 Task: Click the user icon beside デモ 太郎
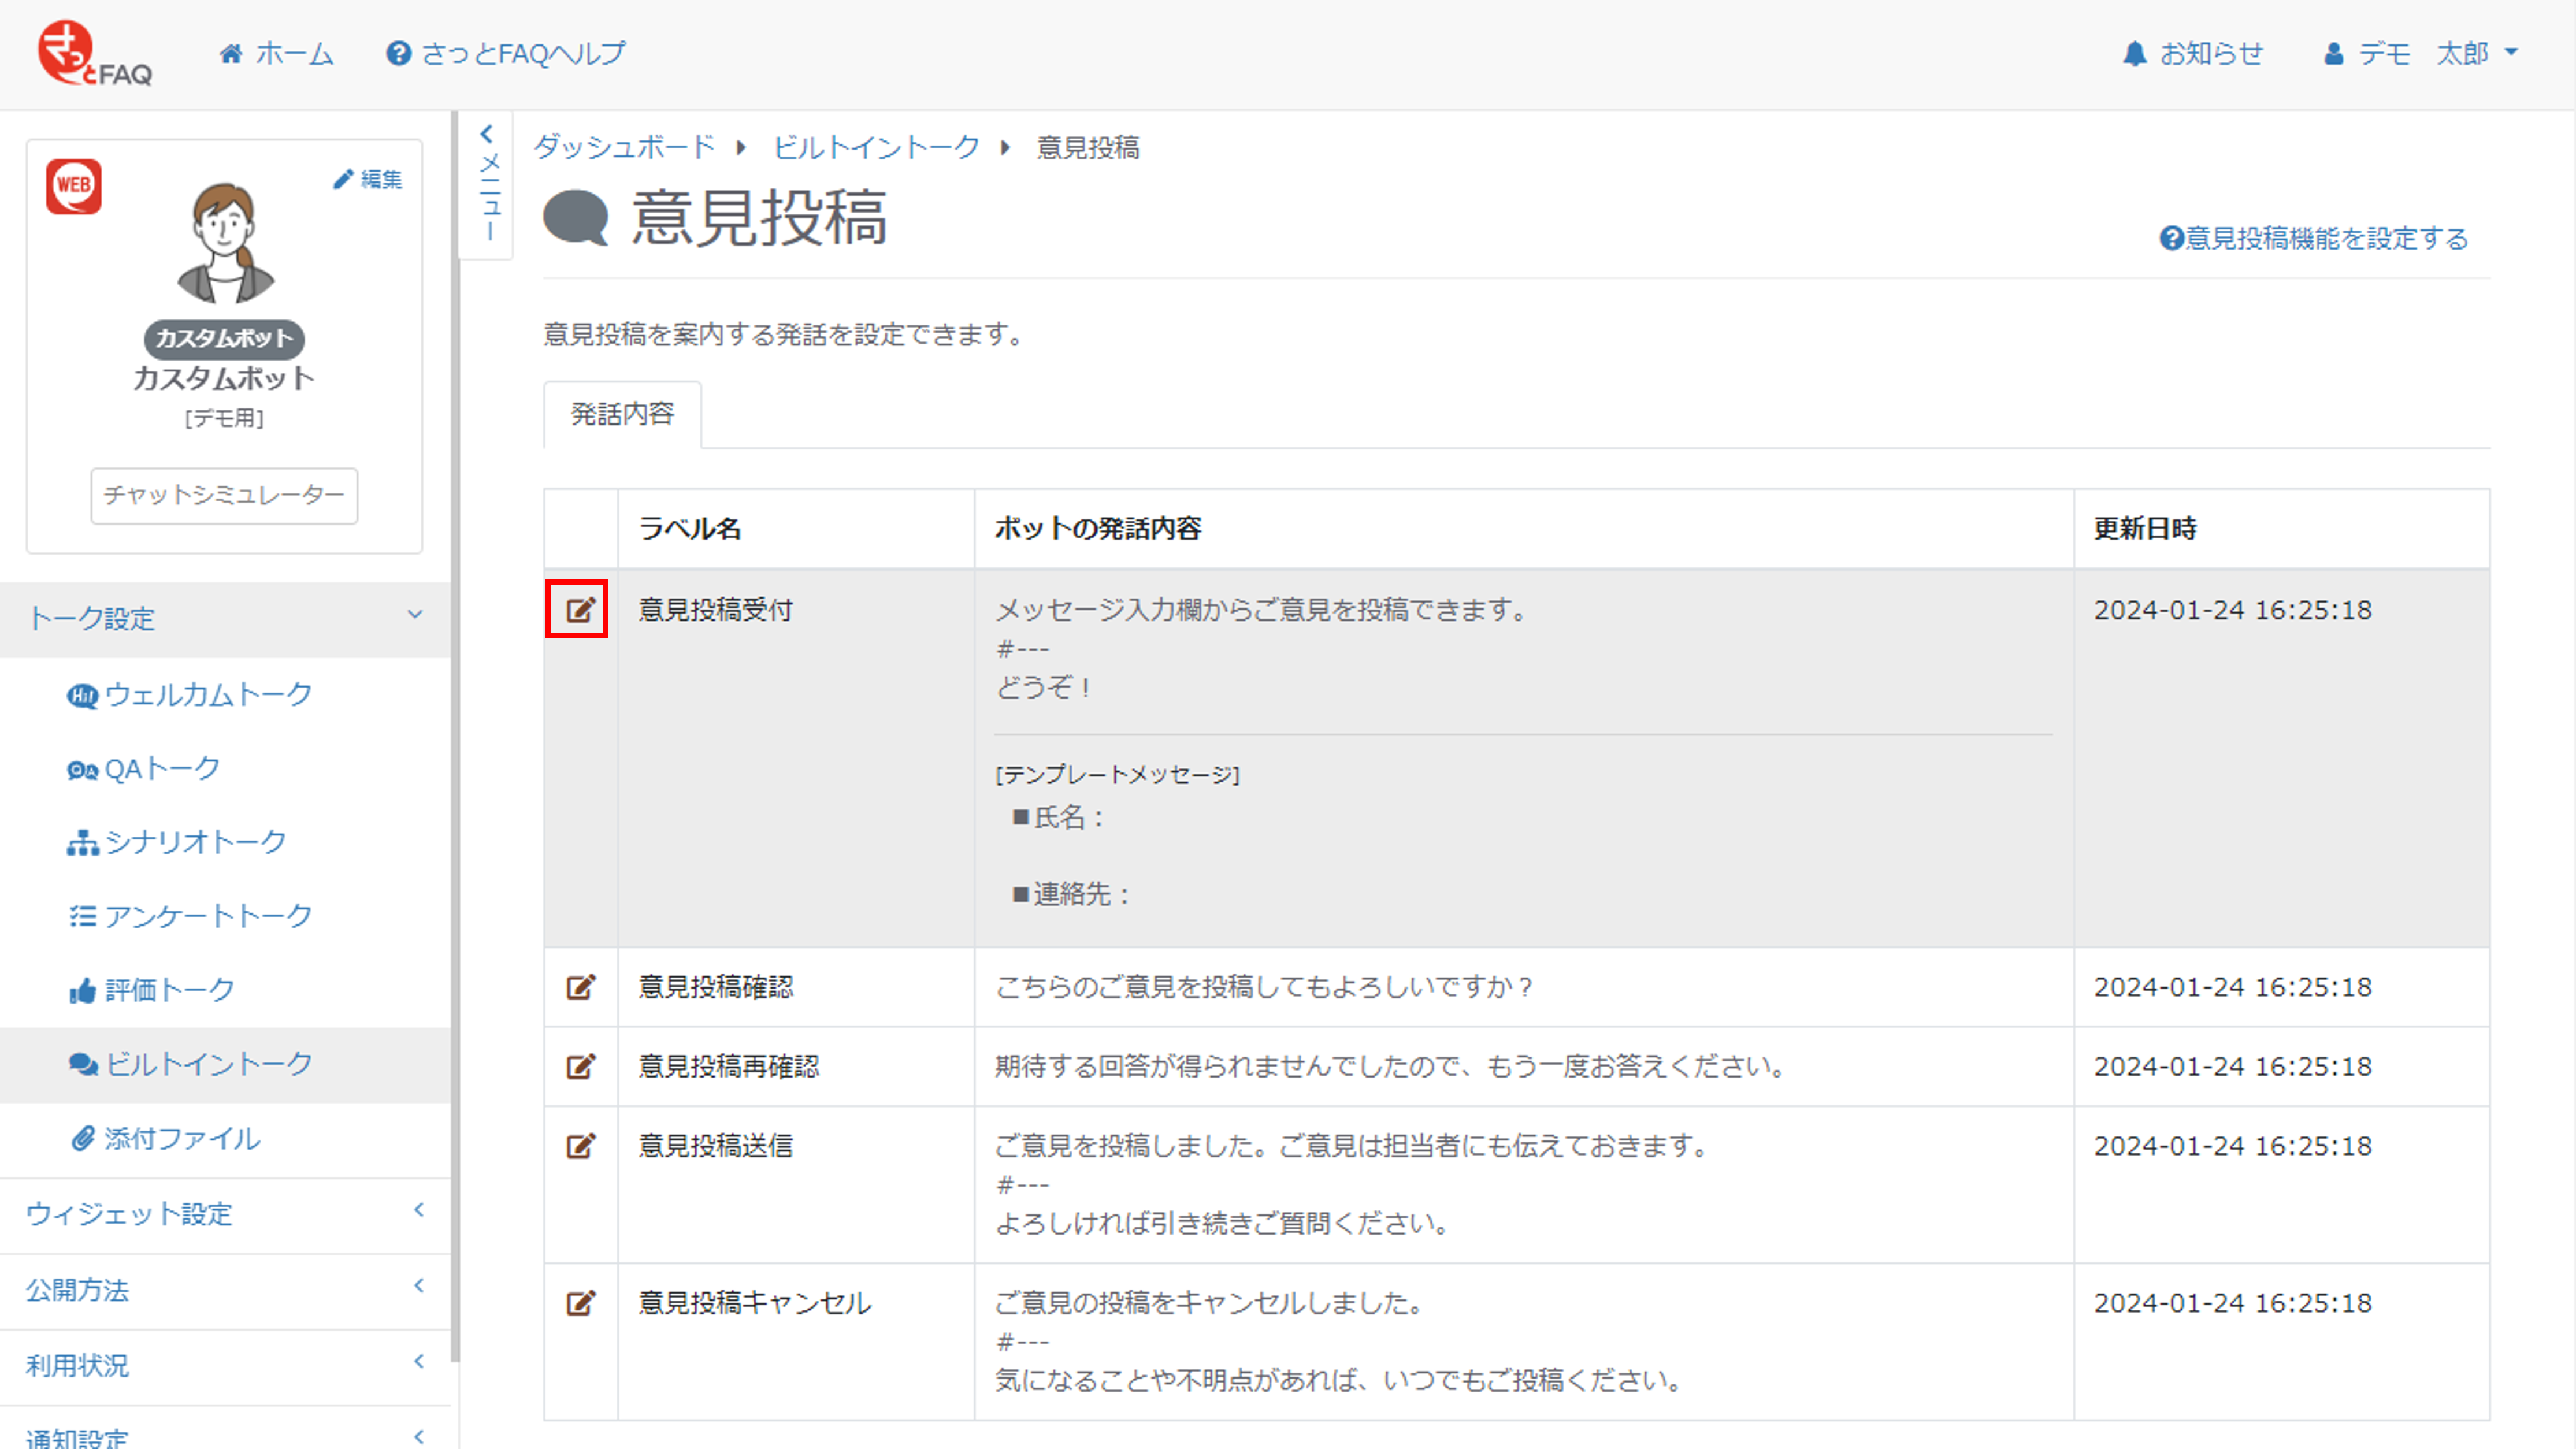[2333, 54]
